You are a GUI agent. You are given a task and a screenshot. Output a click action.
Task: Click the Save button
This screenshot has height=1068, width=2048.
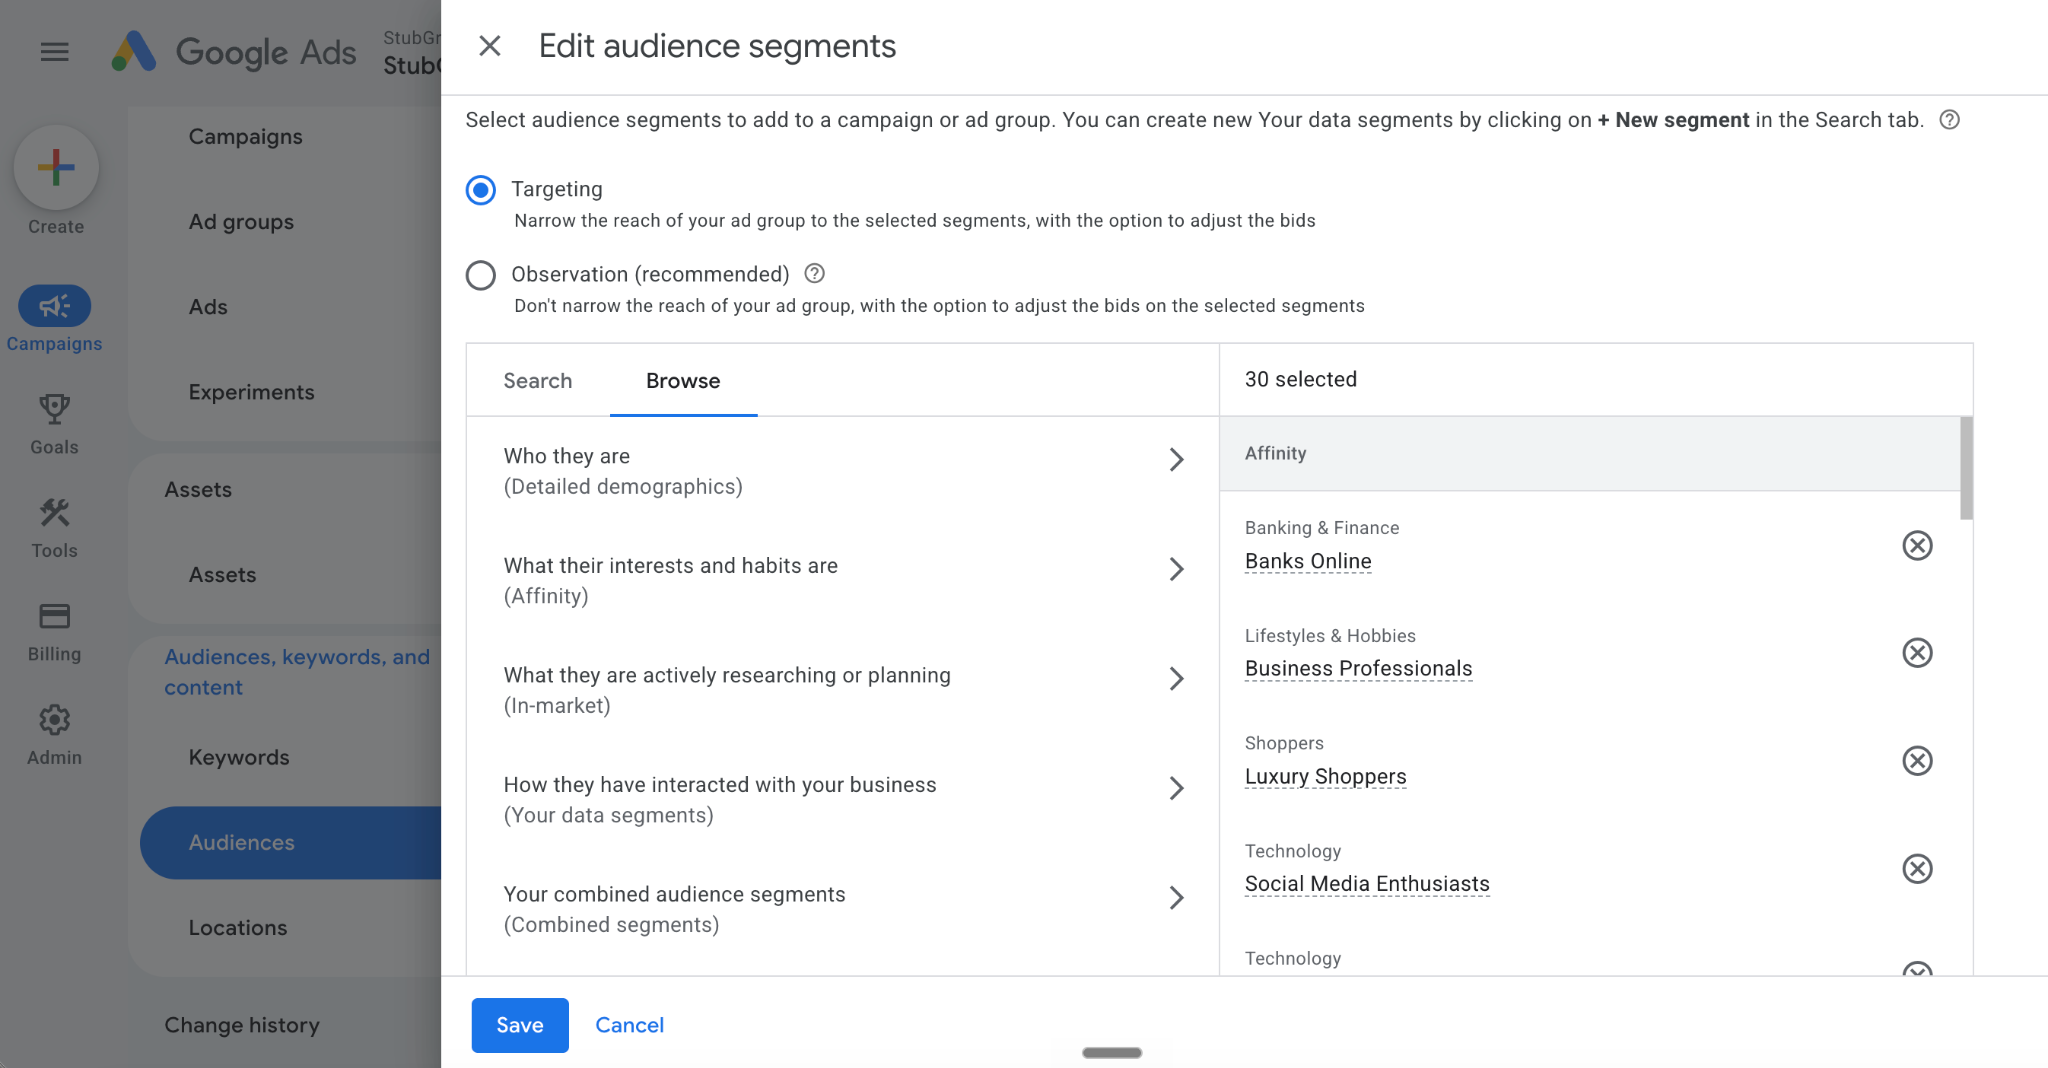(x=520, y=1025)
